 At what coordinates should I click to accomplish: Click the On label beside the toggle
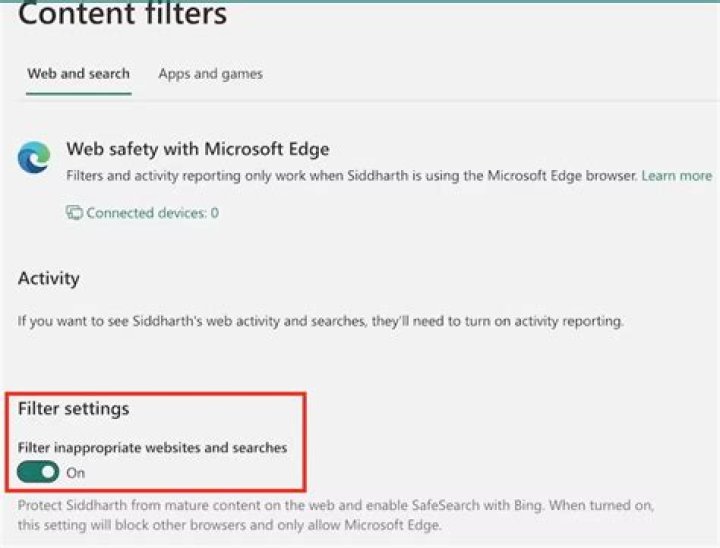coord(76,473)
